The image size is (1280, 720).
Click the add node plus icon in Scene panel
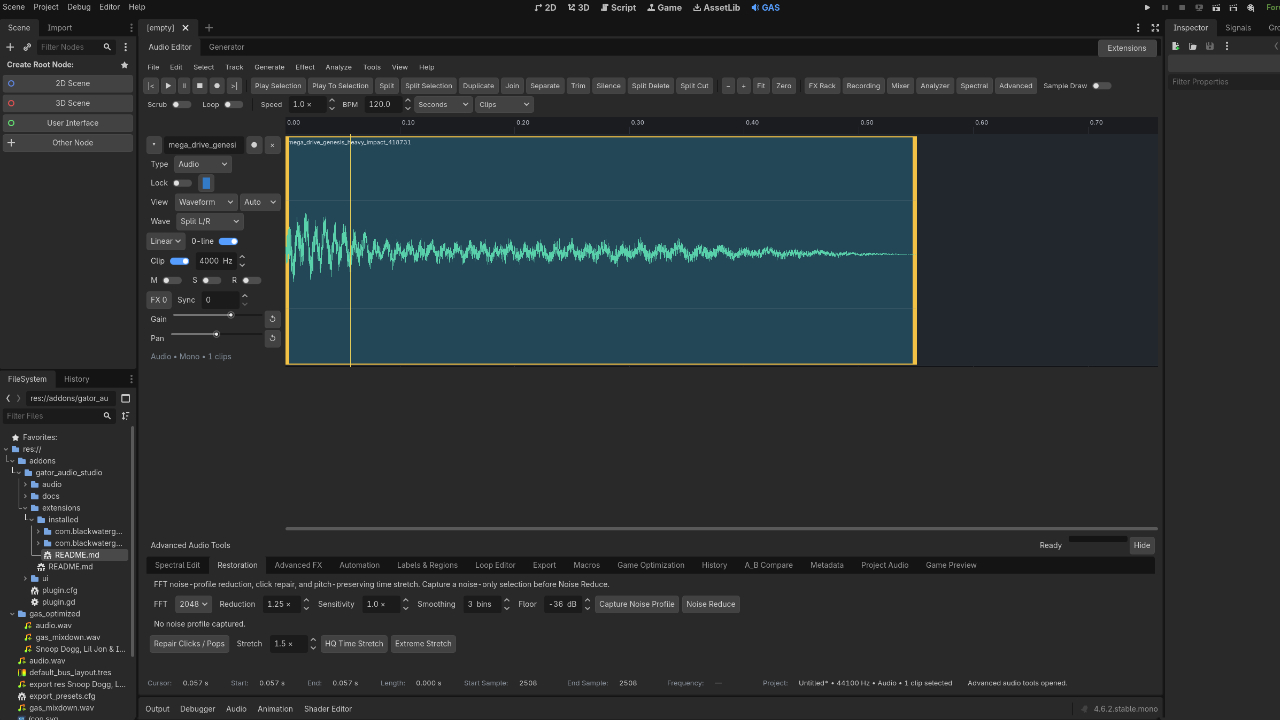(11, 47)
